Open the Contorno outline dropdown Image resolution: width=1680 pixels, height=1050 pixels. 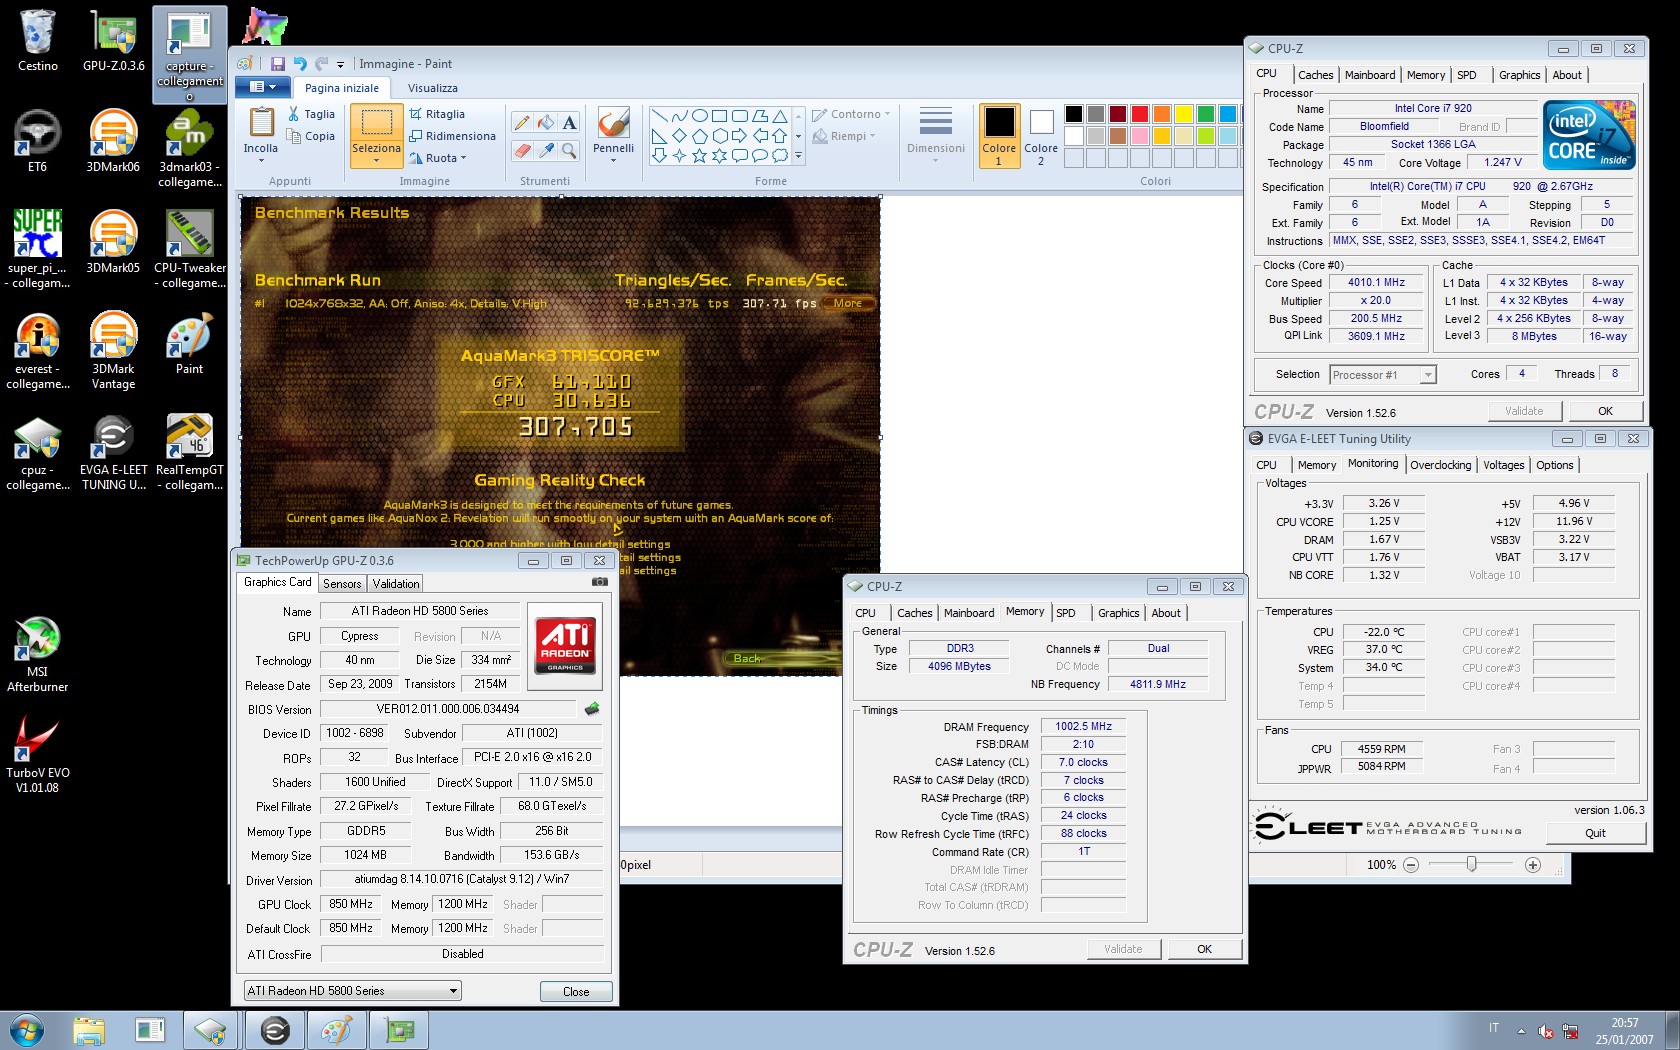[852, 114]
